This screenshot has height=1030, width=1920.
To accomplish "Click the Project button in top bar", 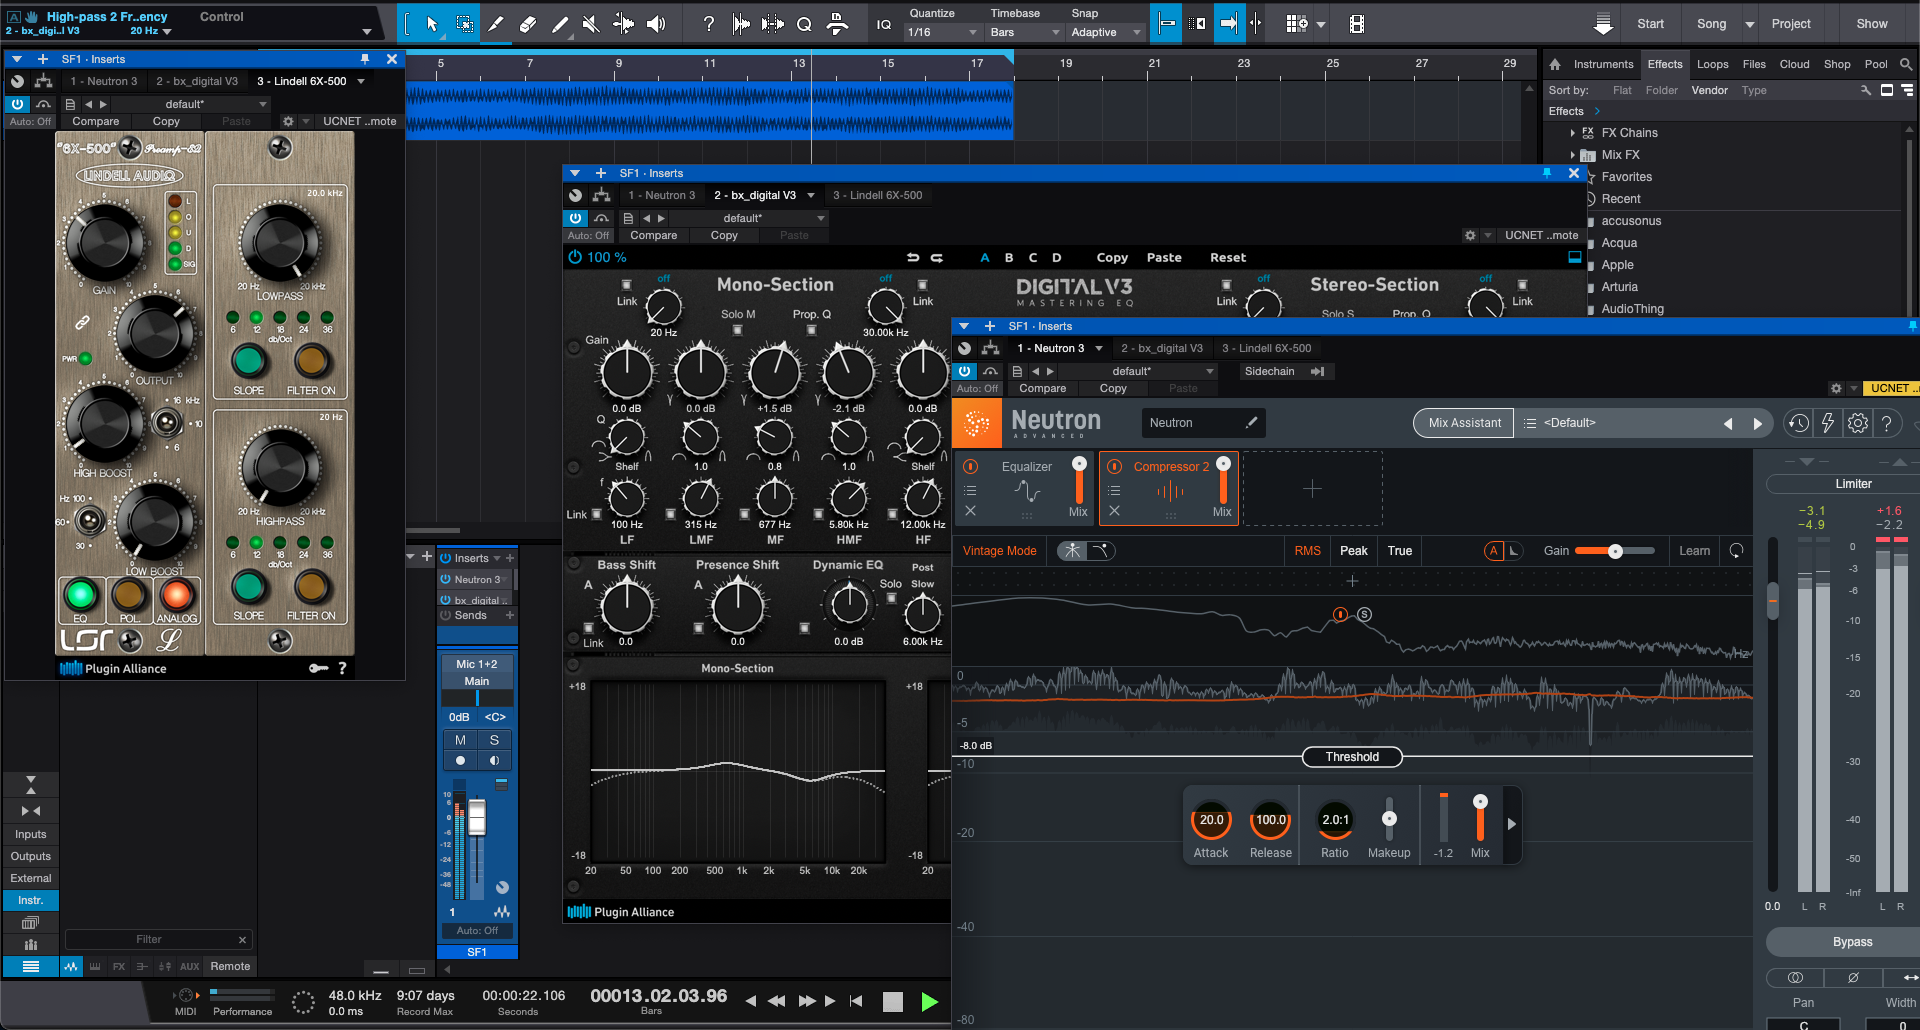I will click(x=1791, y=24).
